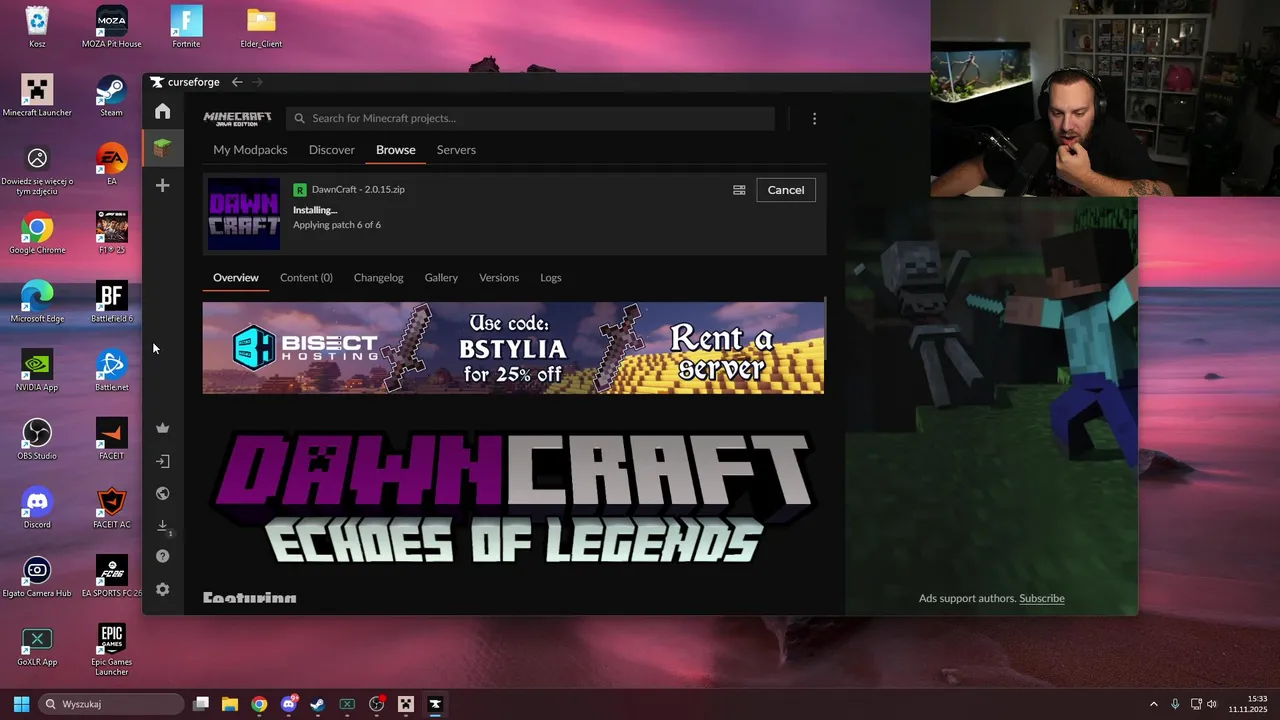Open the Windows Start menu
Image resolution: width=1280 pixels, height=720 pixels.
pyautogui.click(x=21, y=704)
